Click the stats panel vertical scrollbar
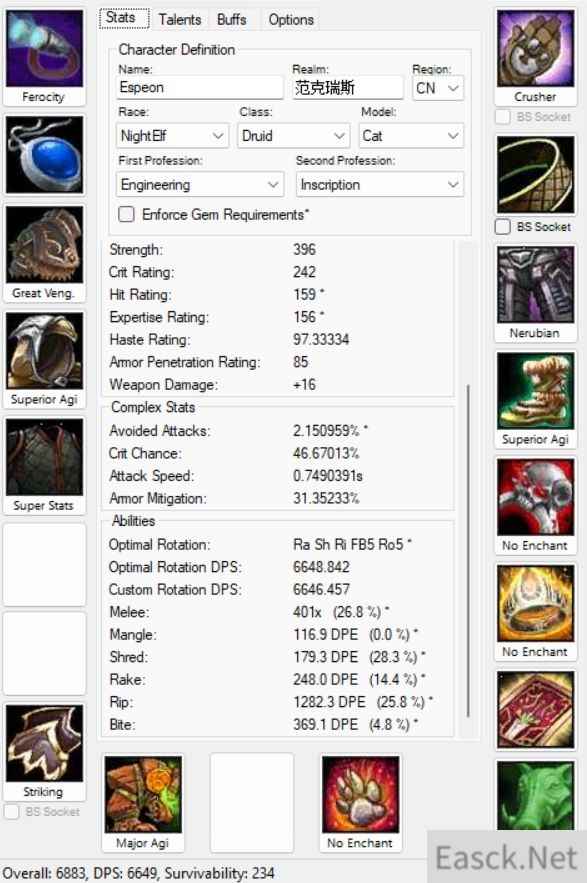 tap(468, 551)
